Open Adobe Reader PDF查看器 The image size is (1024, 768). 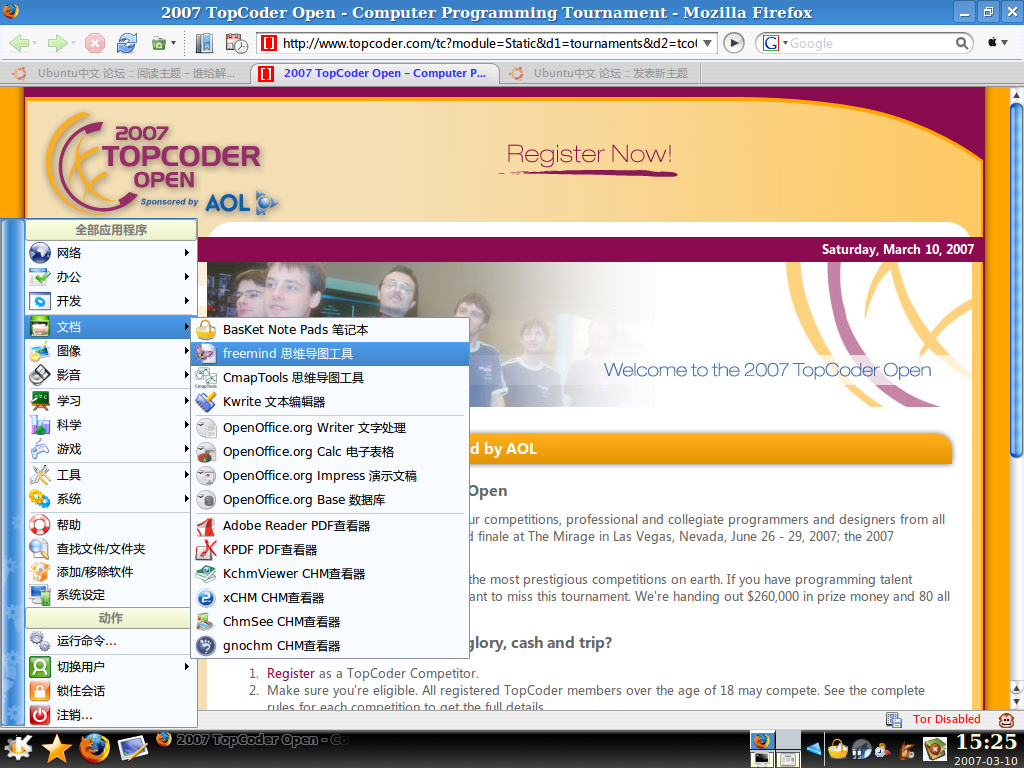[x=330, y=526]
